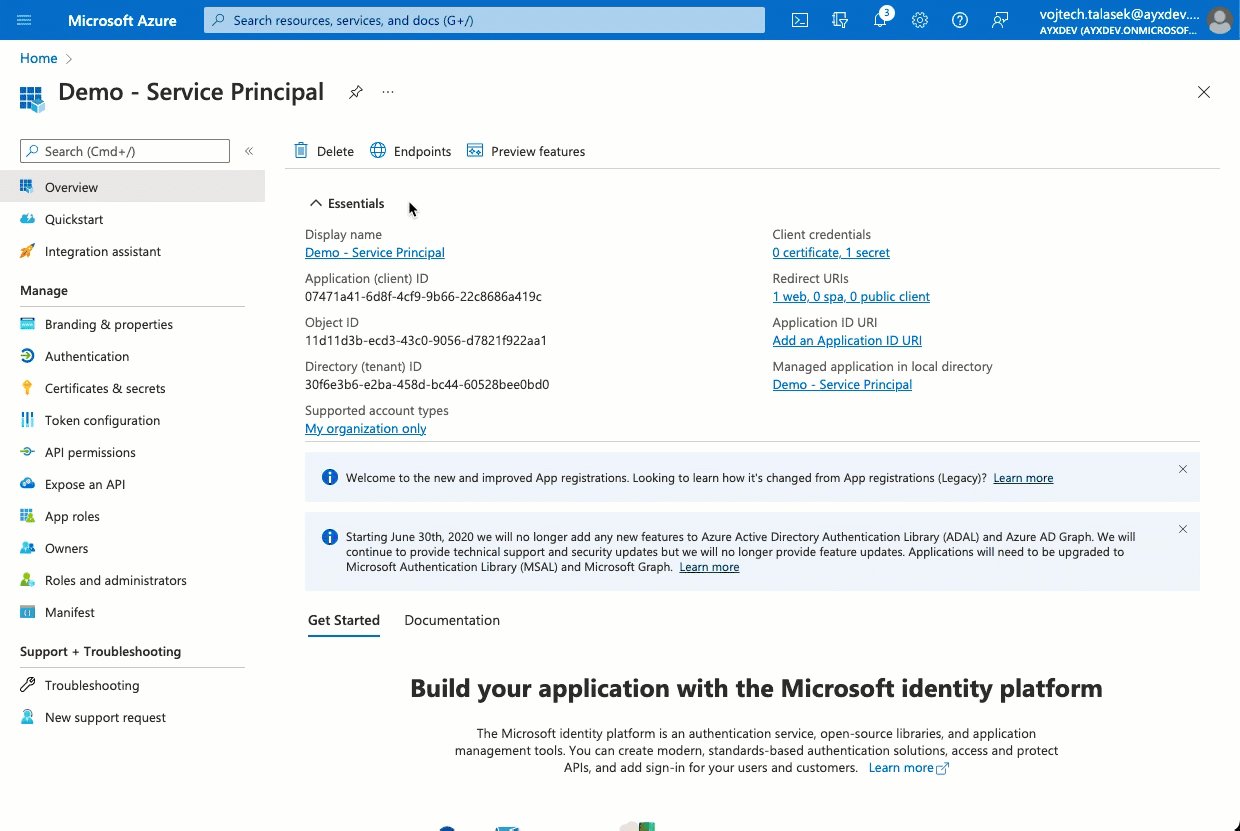Open the directories and subscriptions filter icon

pyautogui.click(x=840, y=20)
